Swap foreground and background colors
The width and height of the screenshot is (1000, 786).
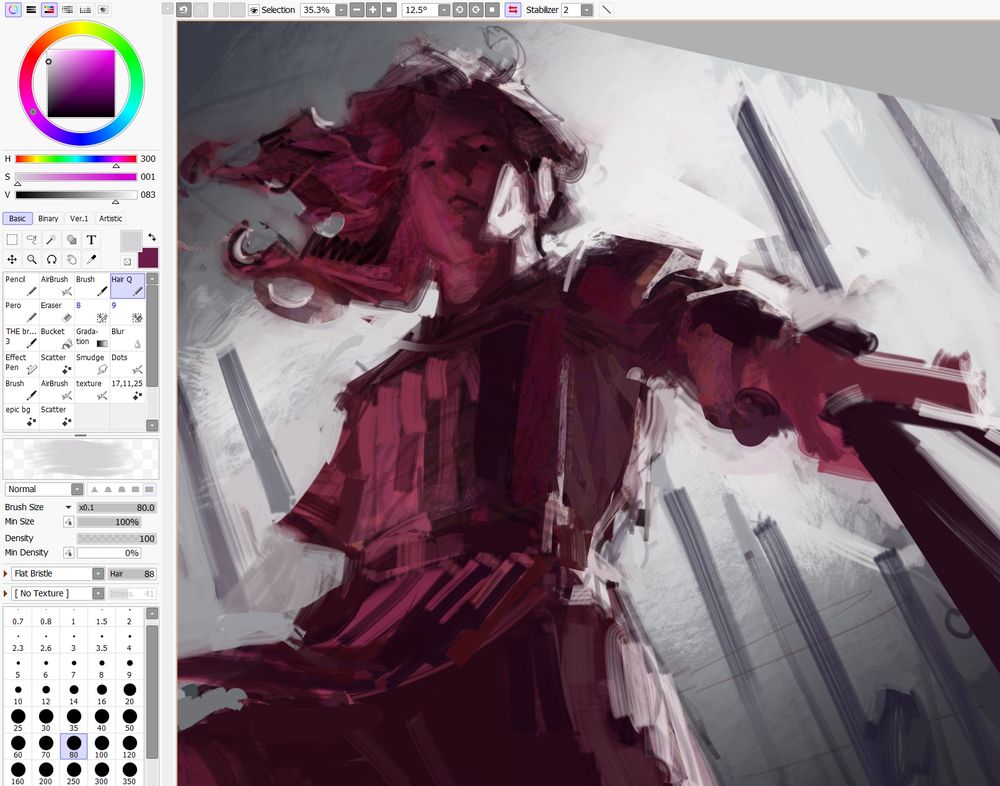152,237
